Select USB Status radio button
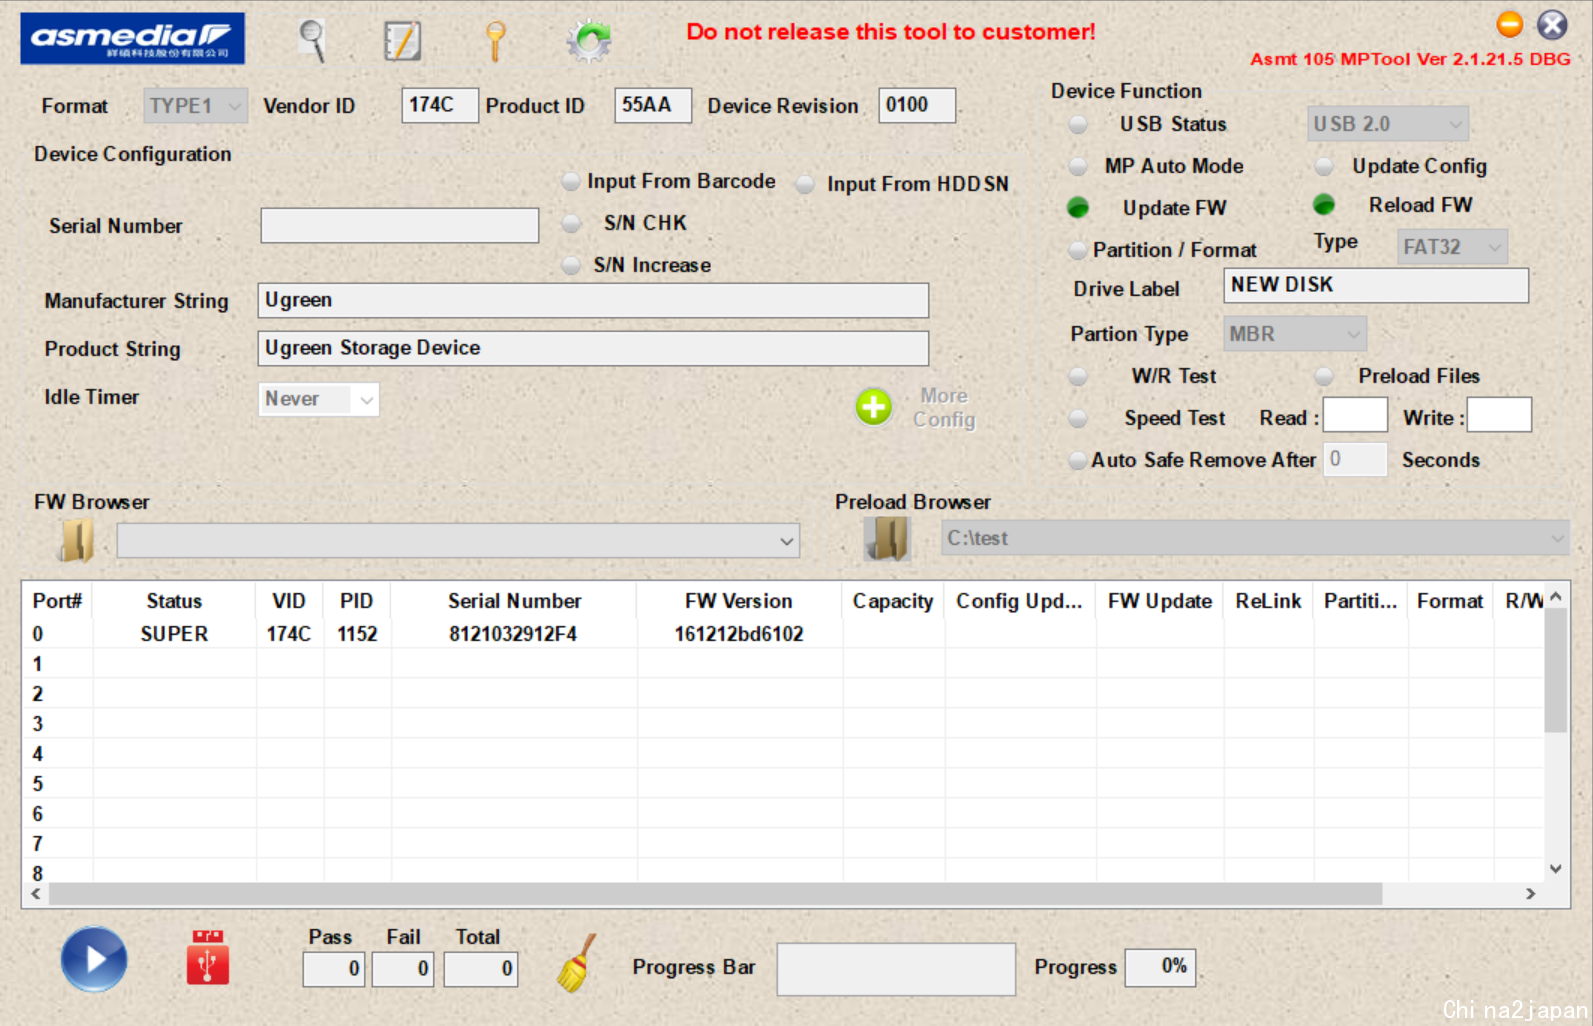Image resolution: width=1593 pixels, height=1026 pixels. coord(1078,124)
